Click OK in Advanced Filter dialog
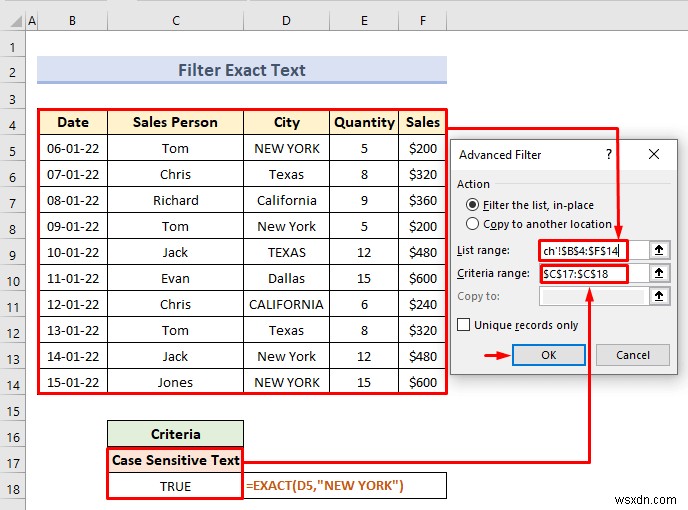The width and height of the screenshot is (688, 510). [x=548, y=355]
